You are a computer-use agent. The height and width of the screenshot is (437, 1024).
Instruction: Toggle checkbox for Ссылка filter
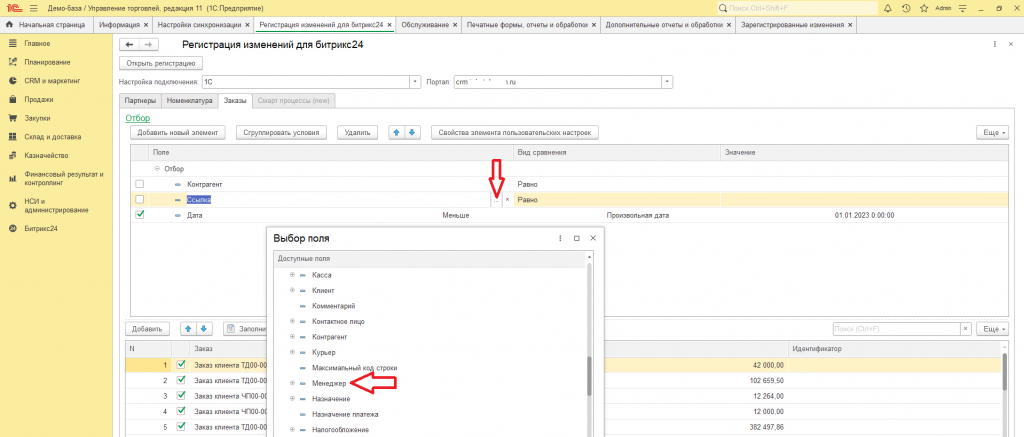pos(139,199)
